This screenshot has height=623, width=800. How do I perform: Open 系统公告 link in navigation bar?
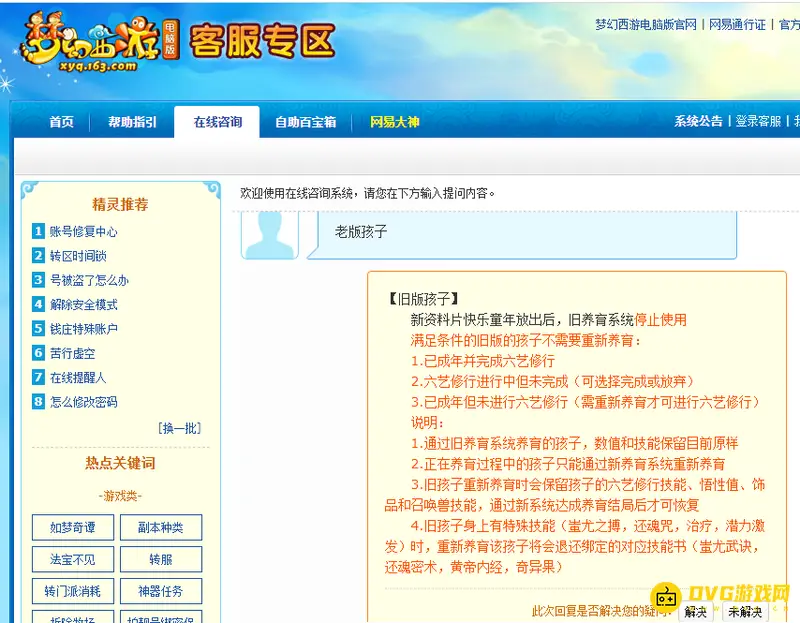(698, 121)
